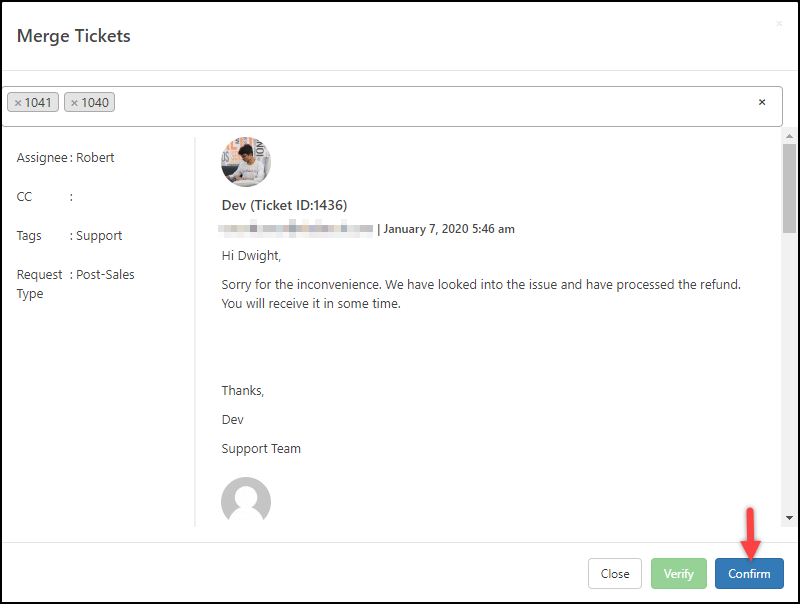The width and height of the screenshot is (800, 604).
Task: Click the scrollbar up arrow
Action: click(x=789, y=136)
